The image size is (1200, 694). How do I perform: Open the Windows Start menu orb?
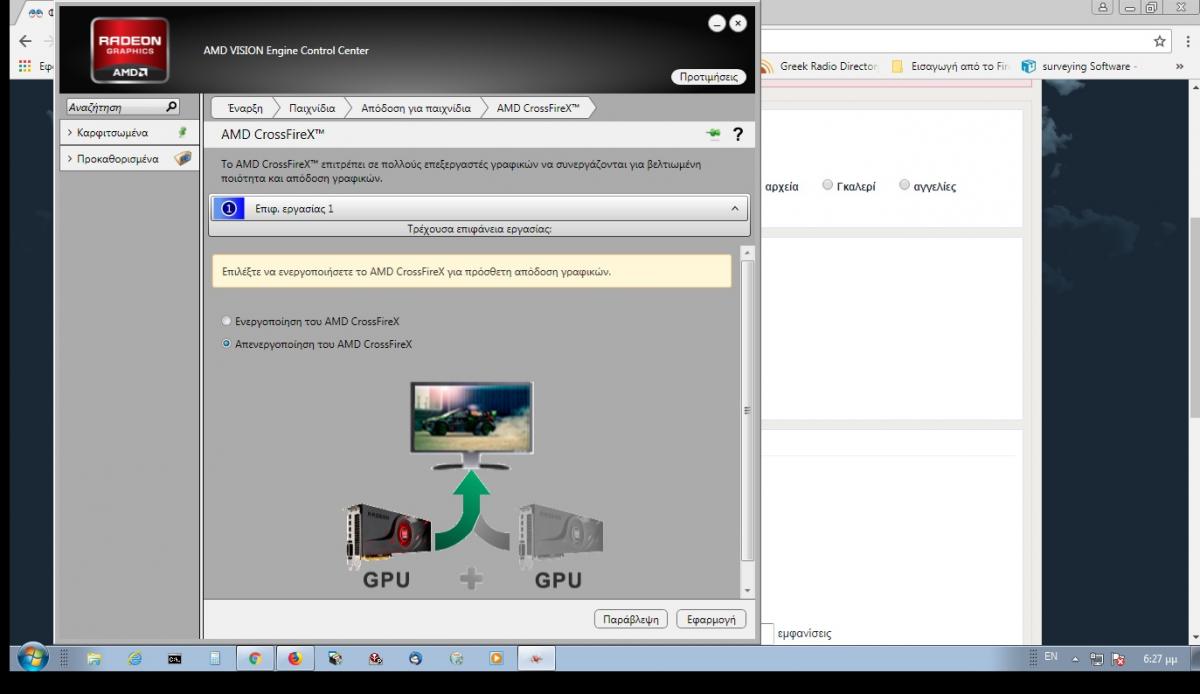coord(32,658)
